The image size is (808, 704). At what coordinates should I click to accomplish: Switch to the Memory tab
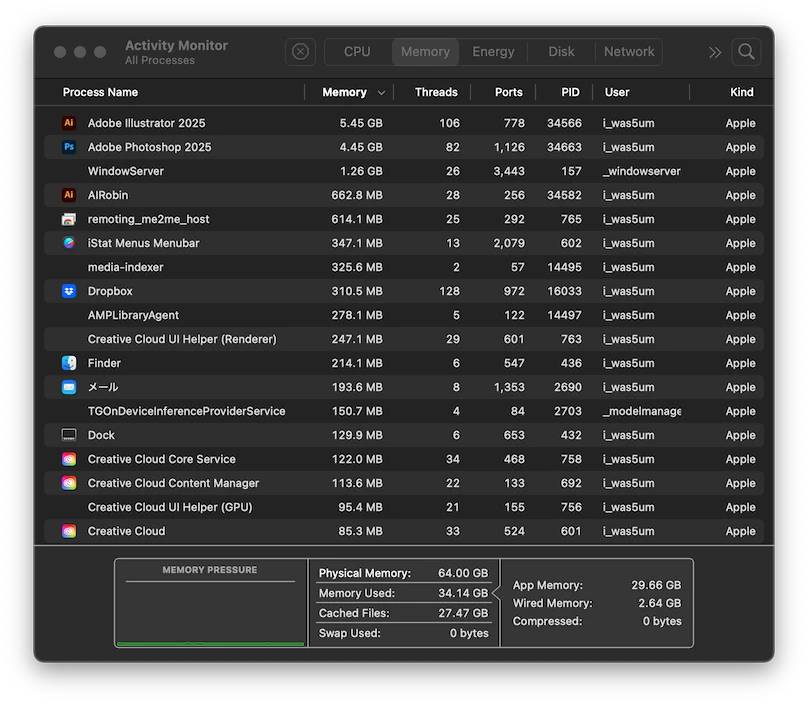pos(425,52)
